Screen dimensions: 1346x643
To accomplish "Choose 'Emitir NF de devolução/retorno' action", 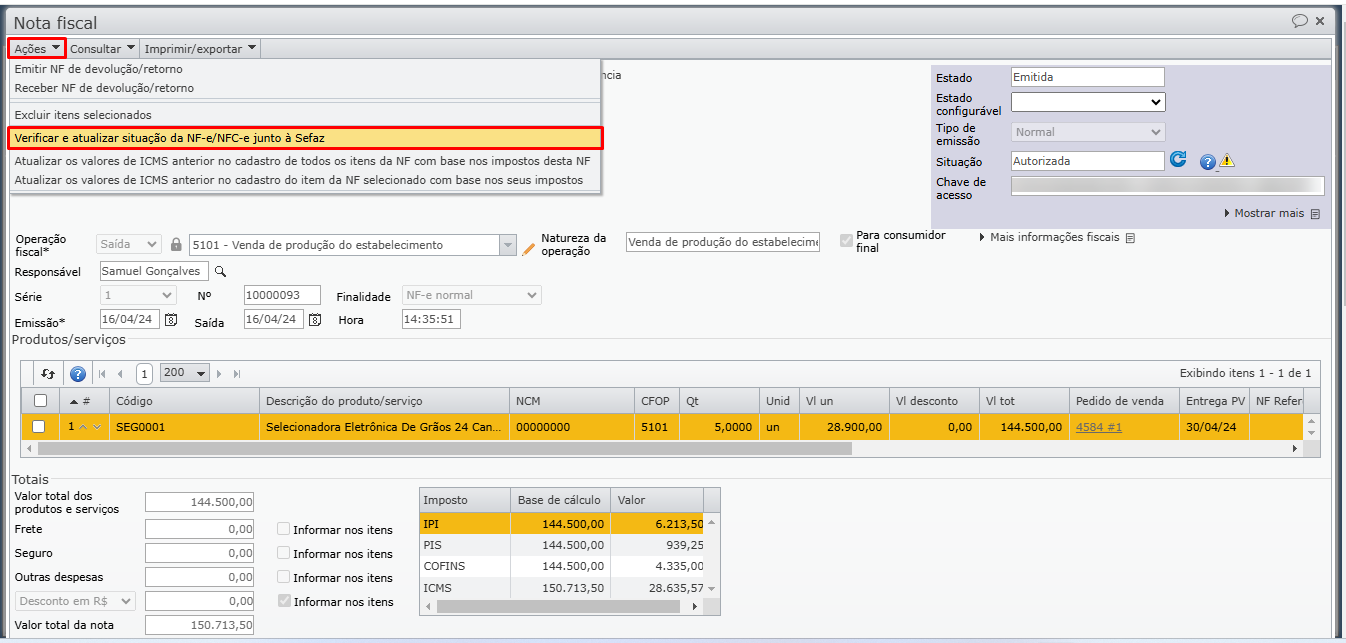I will point(99,69).
